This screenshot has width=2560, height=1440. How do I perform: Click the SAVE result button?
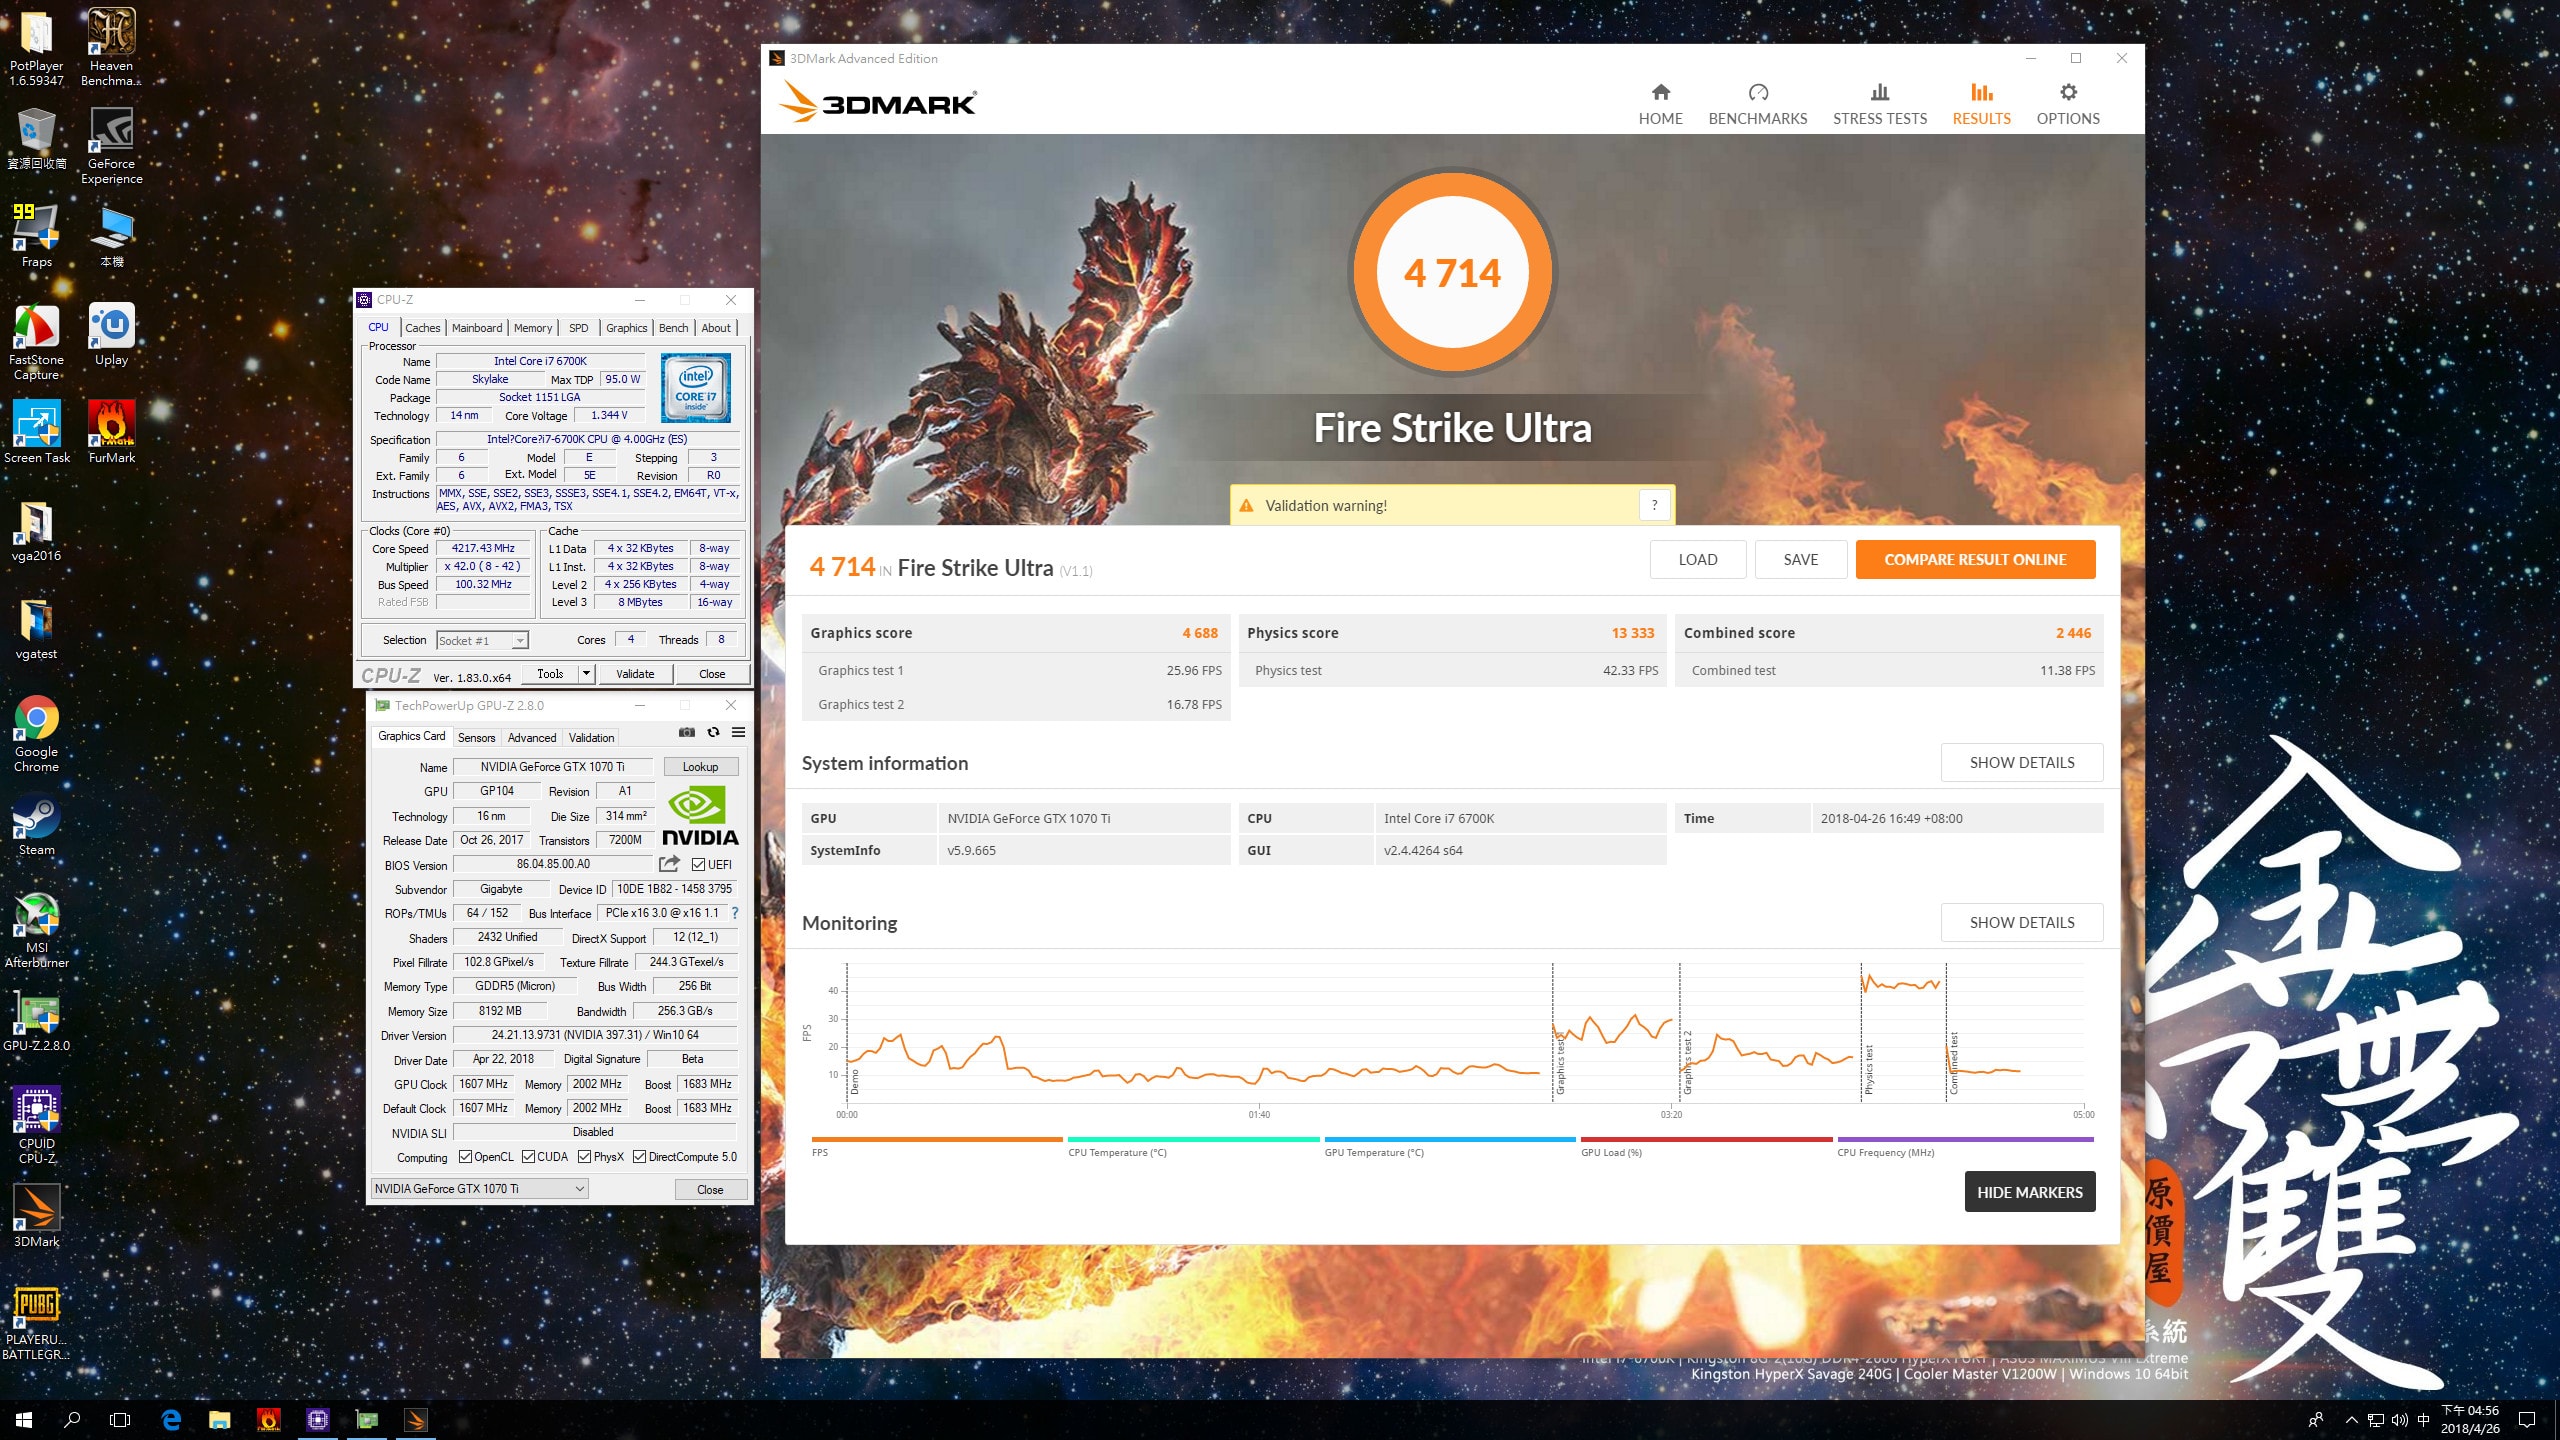click(x=1800, y=560)
